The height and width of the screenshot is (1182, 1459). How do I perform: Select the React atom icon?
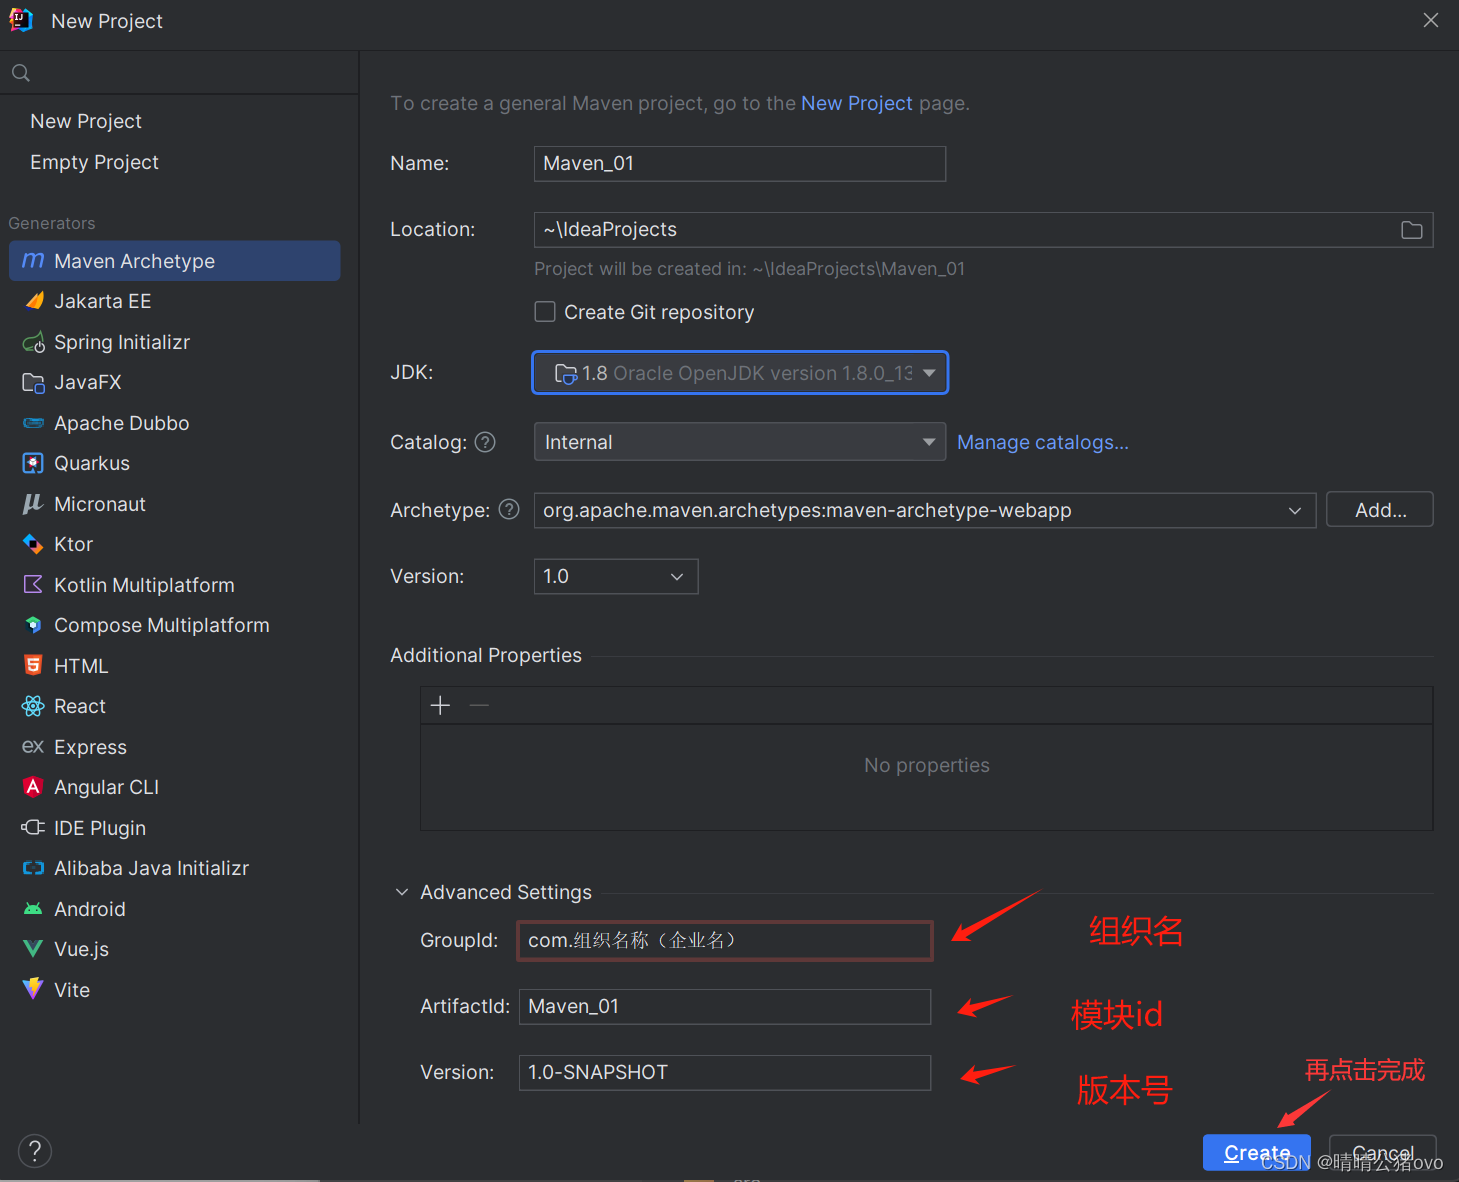(33, 706)
